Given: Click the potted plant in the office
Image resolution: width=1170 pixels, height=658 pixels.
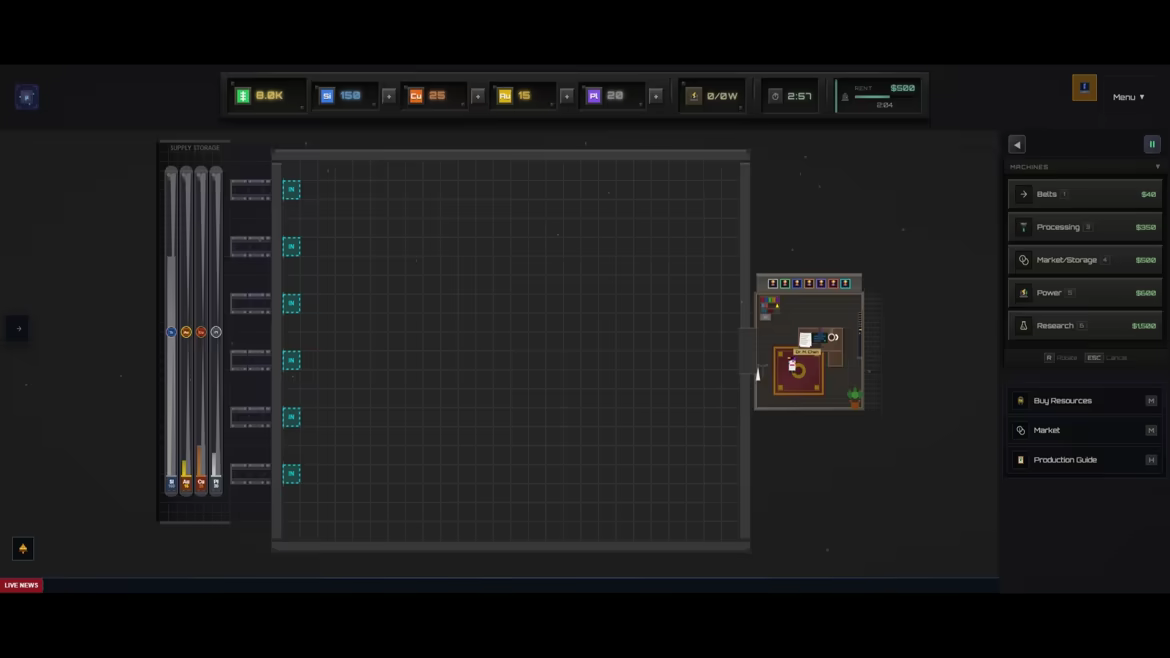Looking at the screenshot, I should [854, 398].
